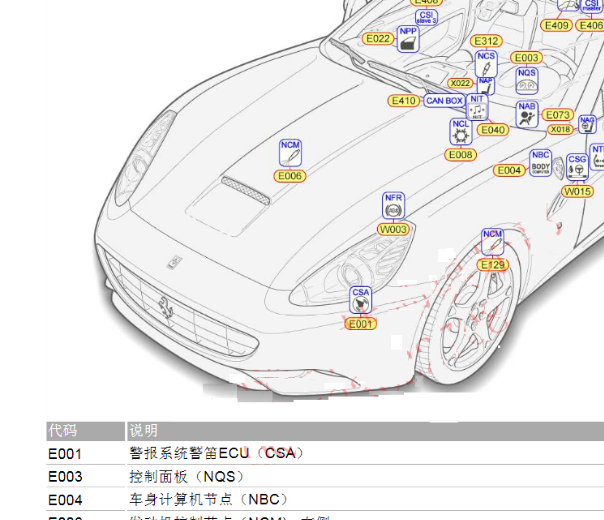
Task: Click the NAP seat icon near X022
Action: pyautogui.click(x=485, y=86)
